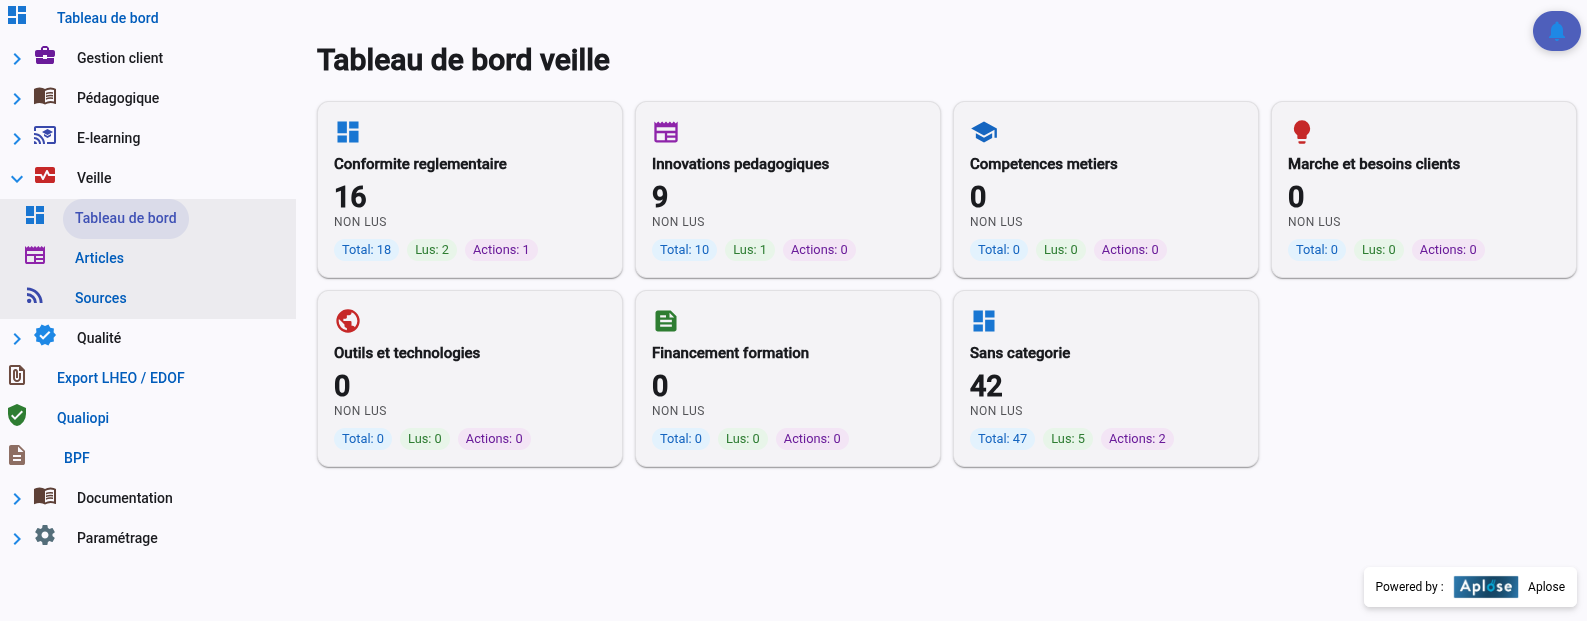
Task: Open the Conformite reglementaire card
Action: click(x=470, y=189)
